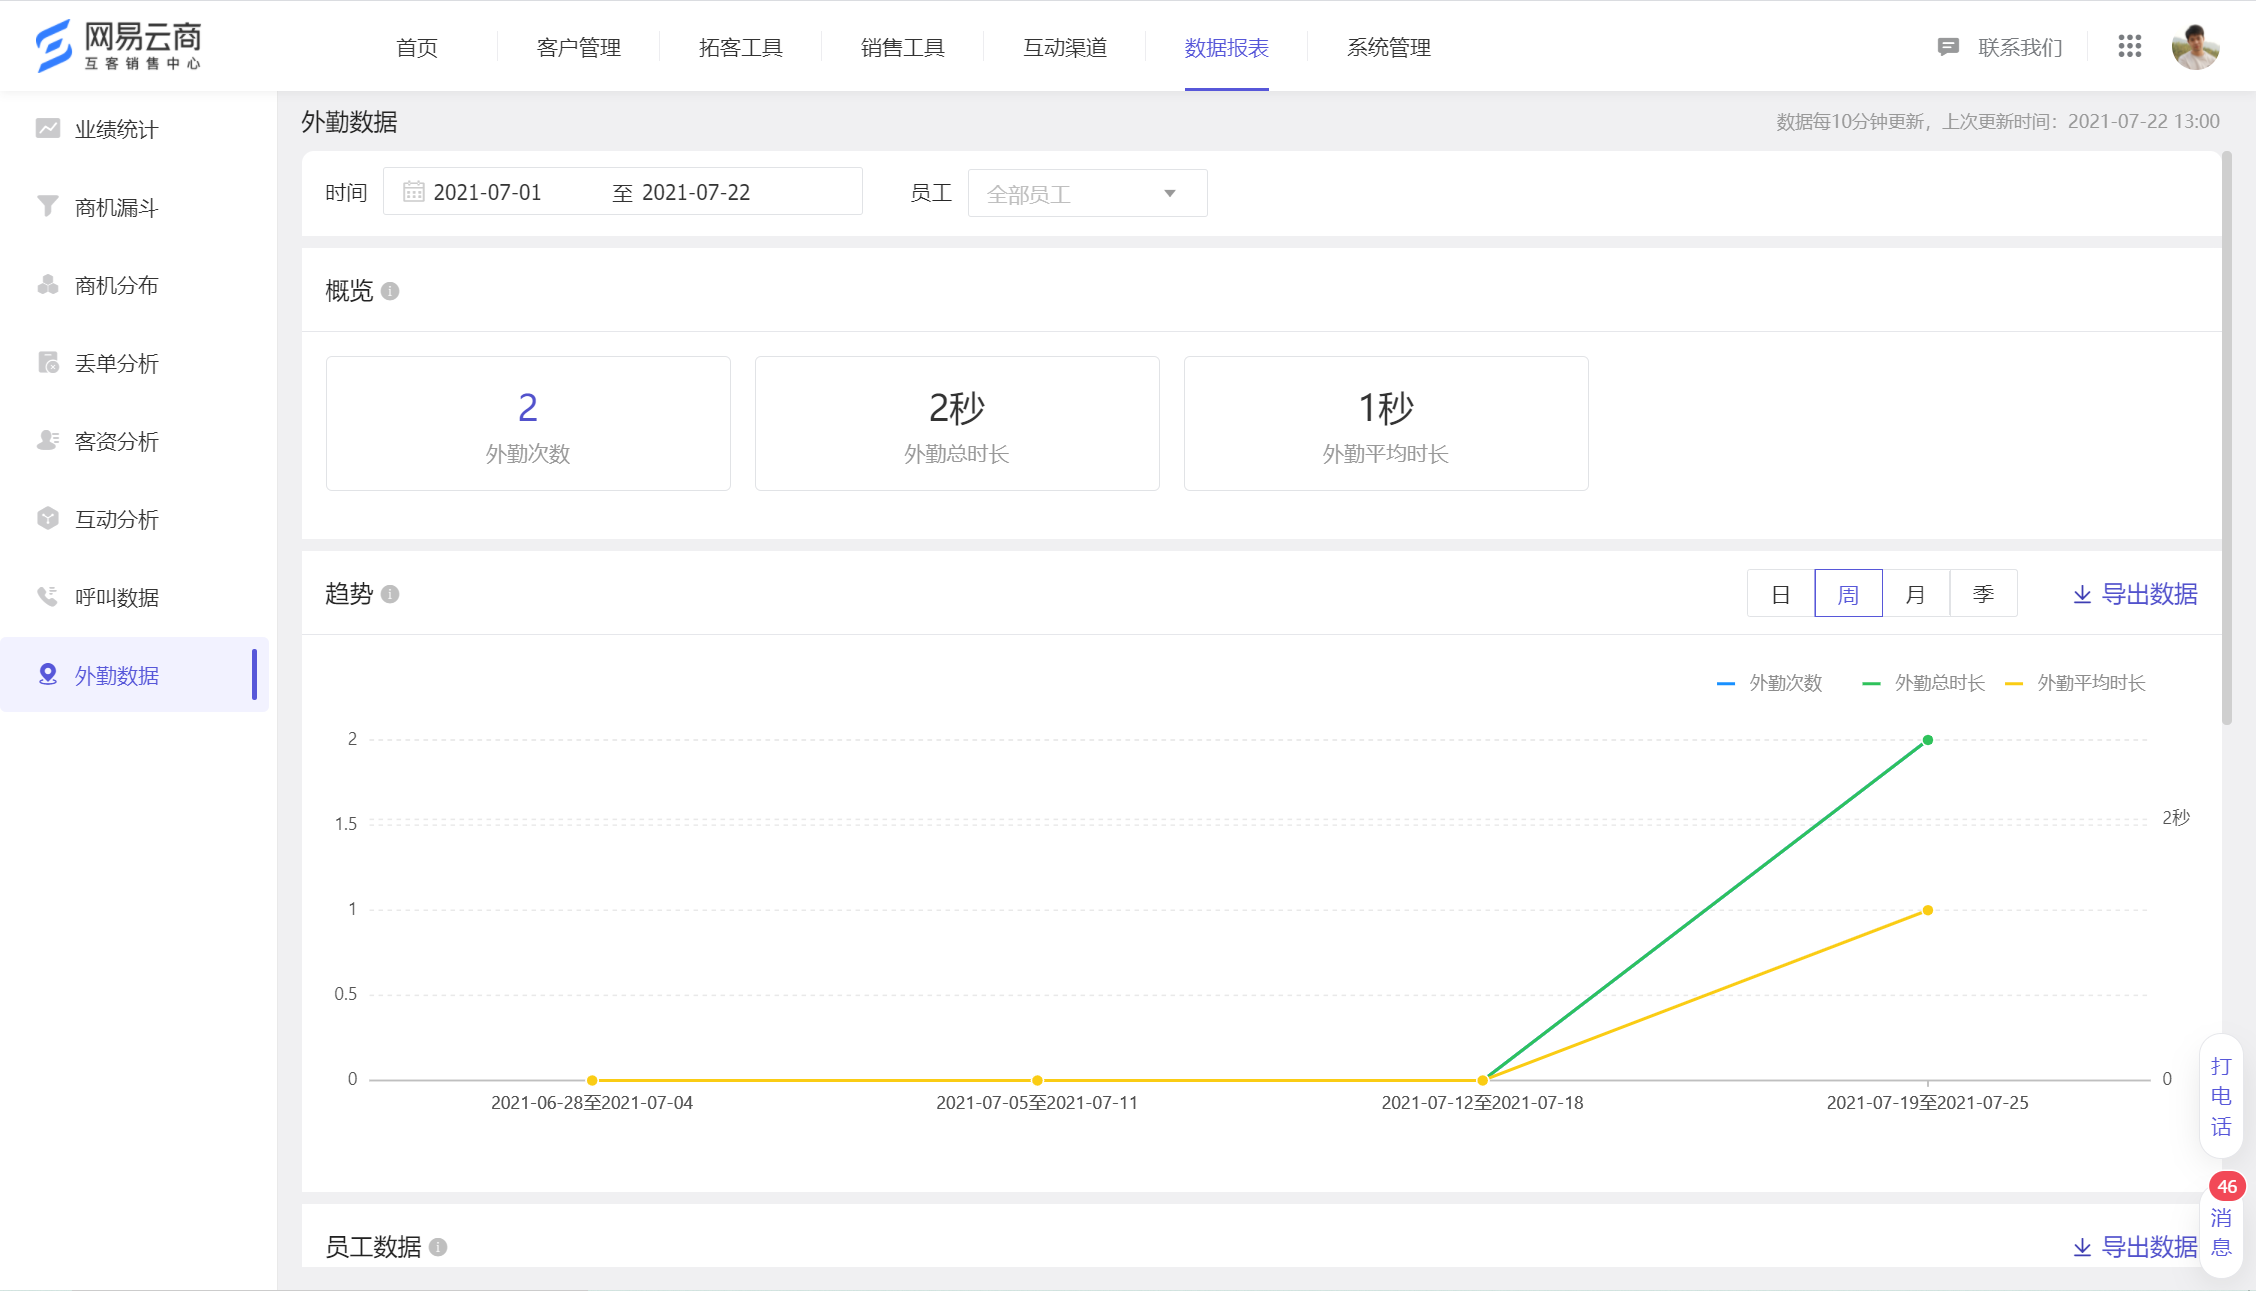This screenshot has width=2256, height=1291.
Task: Click the info icon beside 员工数据
Action: coord(438,1247)
